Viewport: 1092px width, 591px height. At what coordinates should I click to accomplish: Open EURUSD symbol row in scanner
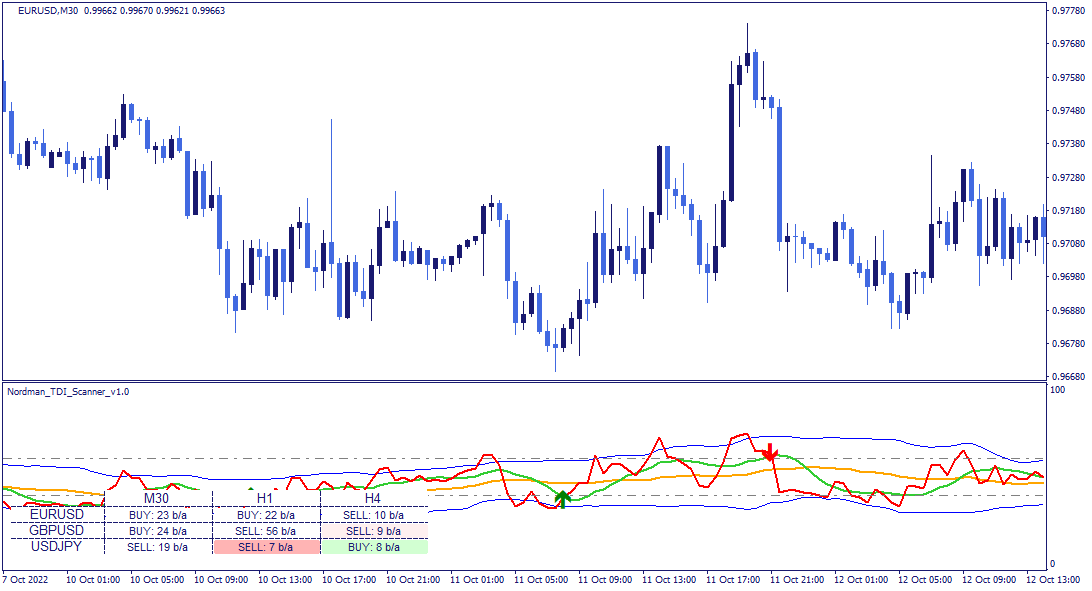(x=56, y=514)
